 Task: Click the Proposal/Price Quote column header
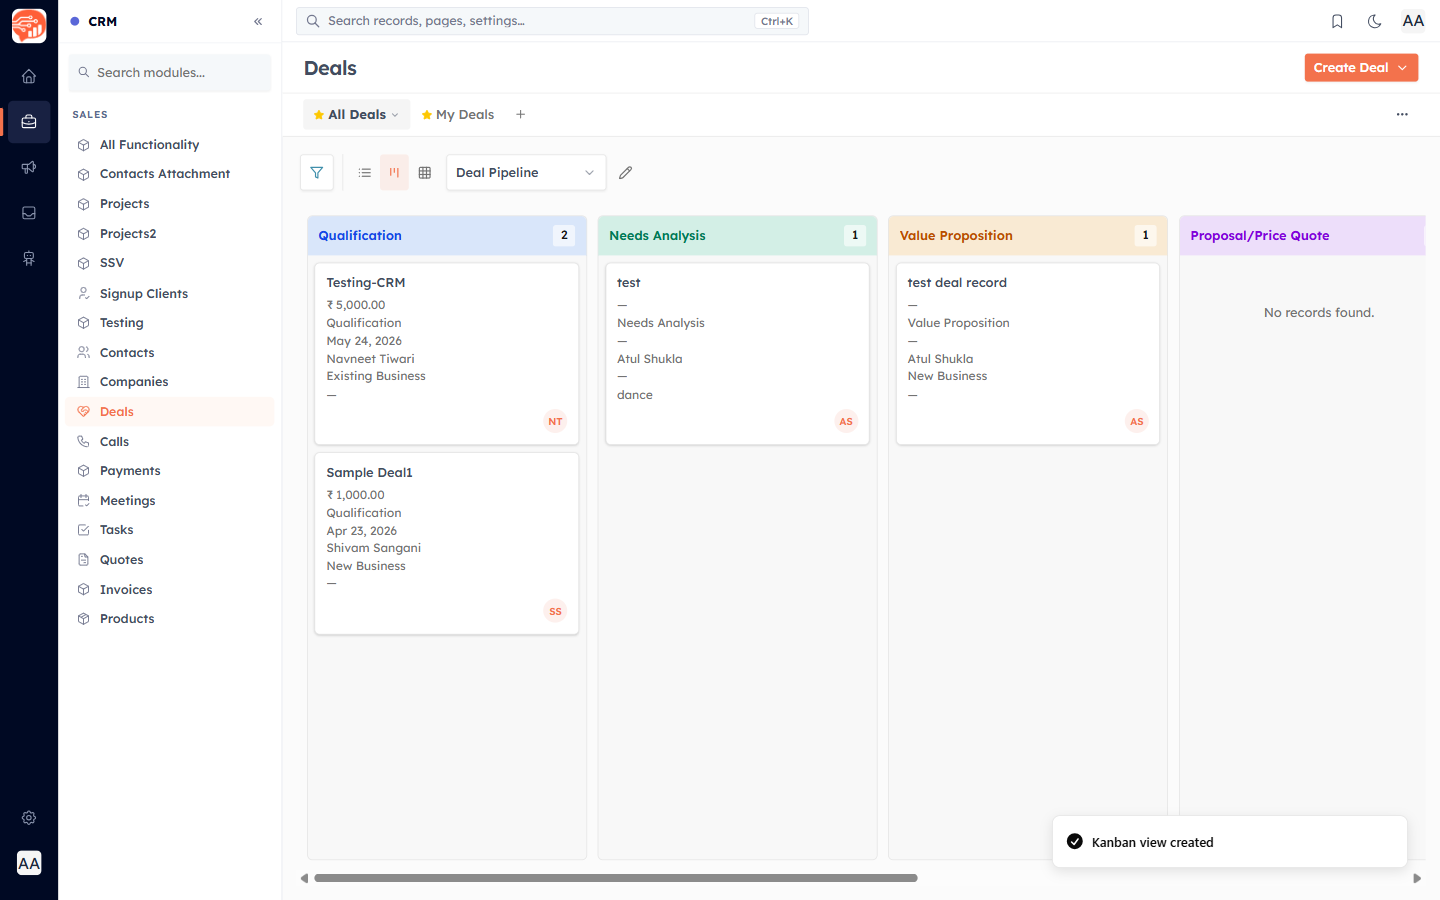[x=1302, y=236]
